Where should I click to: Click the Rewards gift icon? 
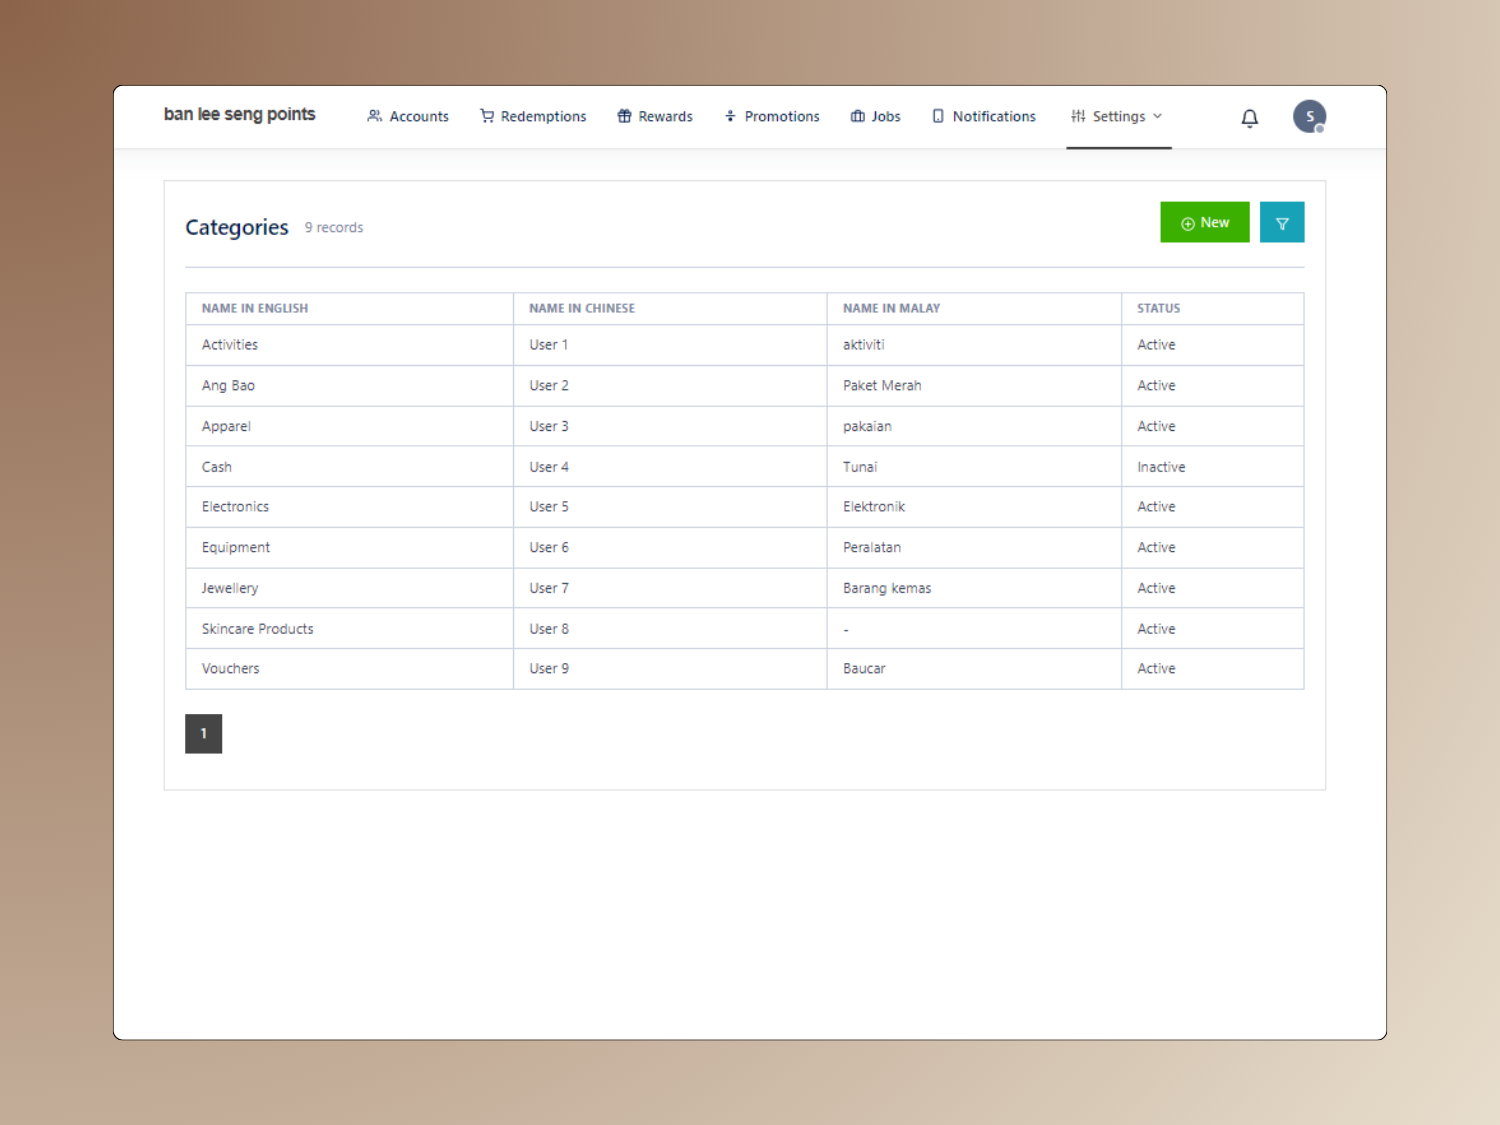point(624,117)
